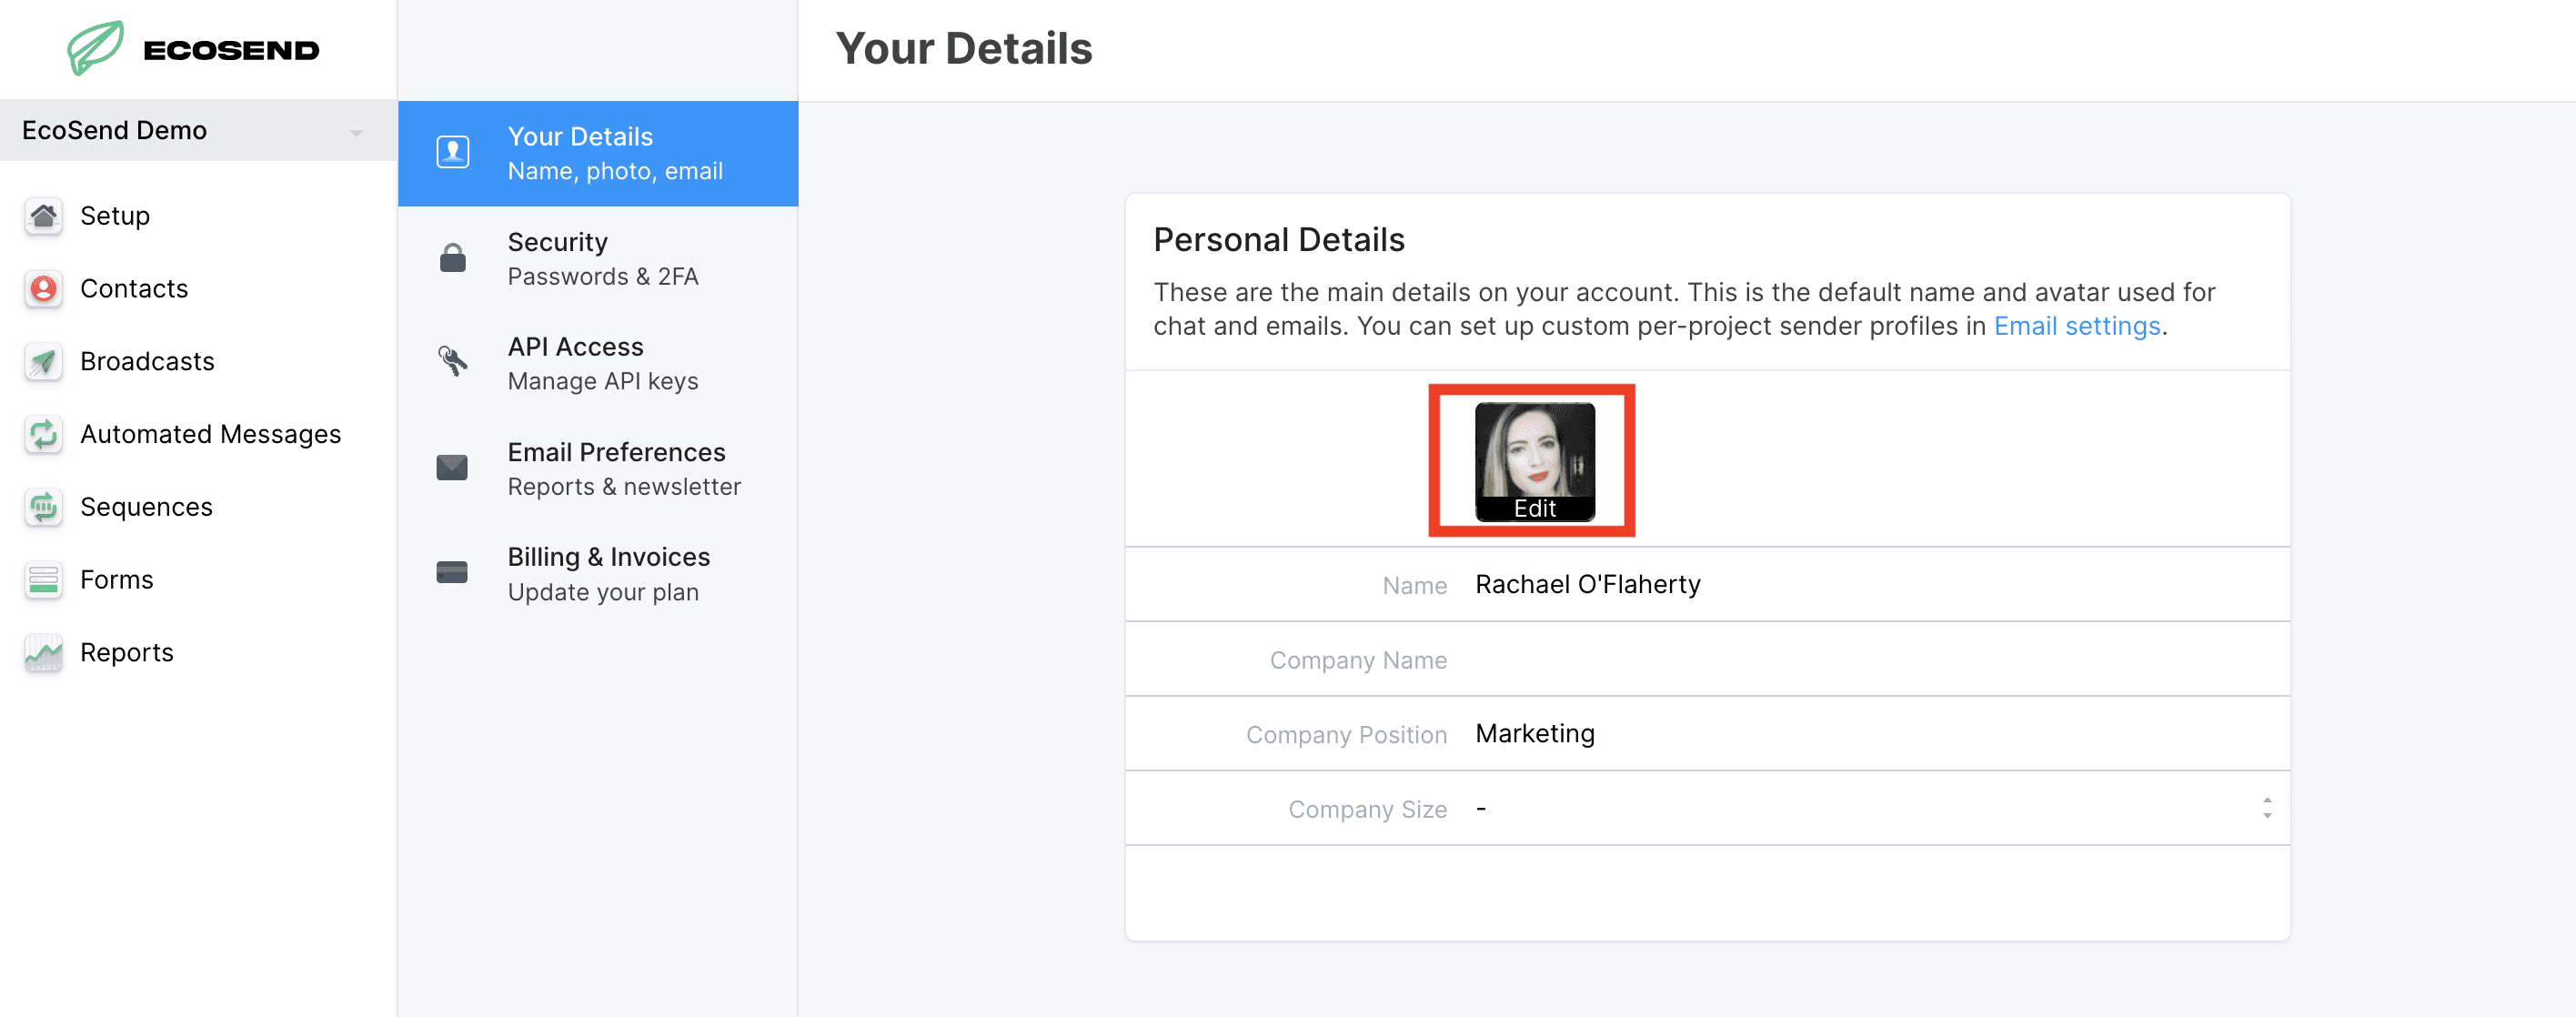Click the Forms icon in sidebar
The width and height of the screenshot is (2576, 1017).
click(43, 580)
